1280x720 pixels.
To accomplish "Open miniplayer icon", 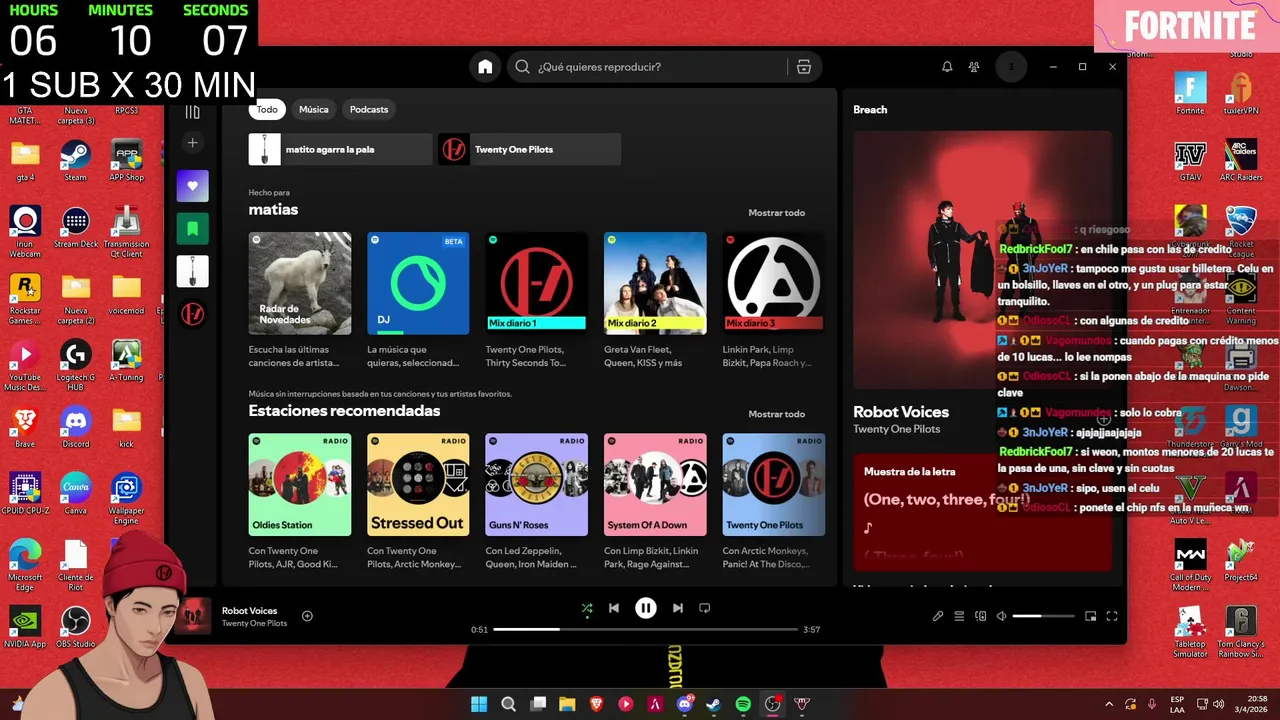I will point(1091,616).
